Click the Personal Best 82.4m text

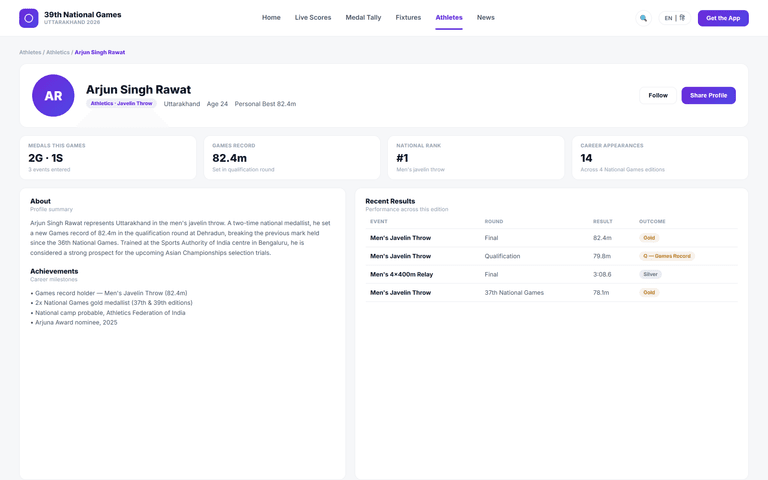[265, 104]
